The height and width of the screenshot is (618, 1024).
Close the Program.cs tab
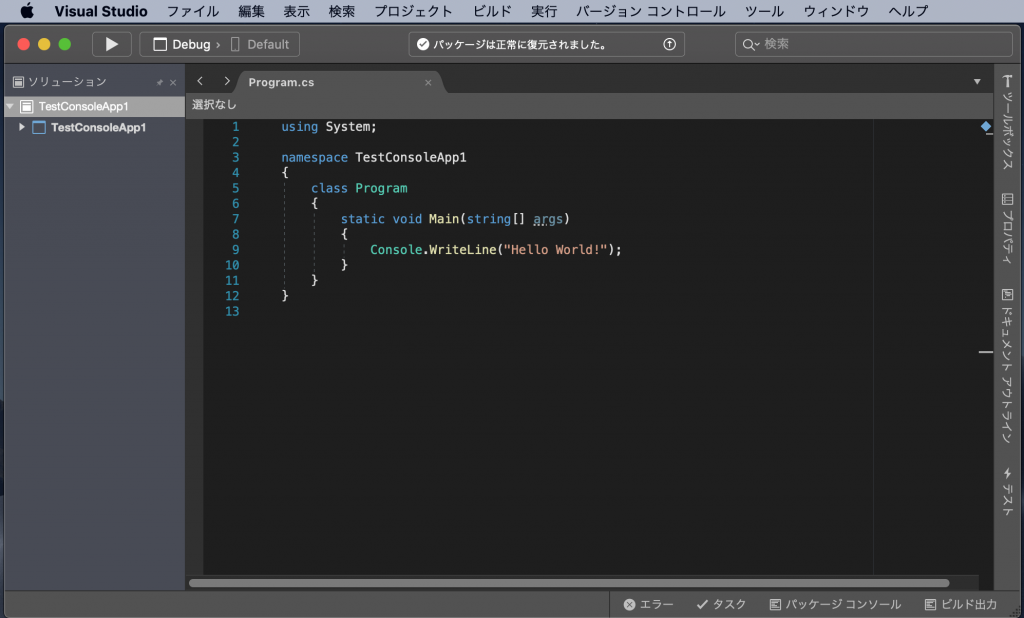(x=428, y=82)
